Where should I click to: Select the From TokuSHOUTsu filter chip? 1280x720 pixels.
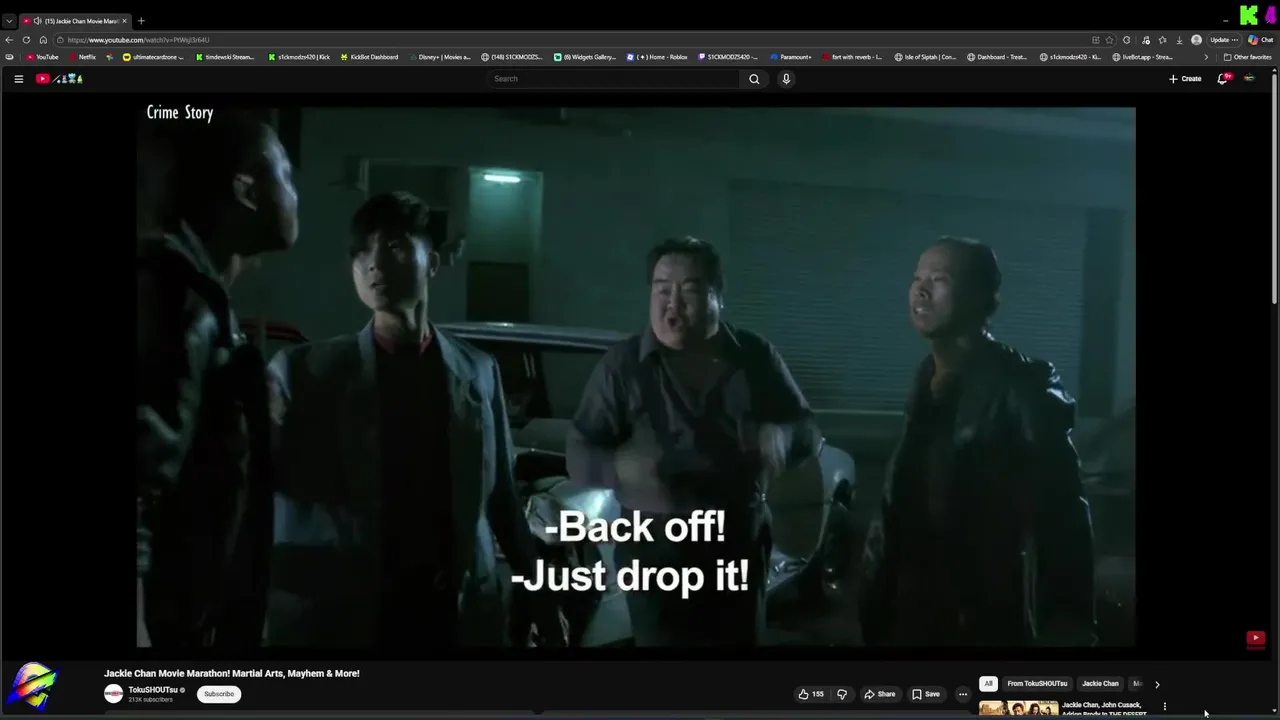coord(1037,684)
